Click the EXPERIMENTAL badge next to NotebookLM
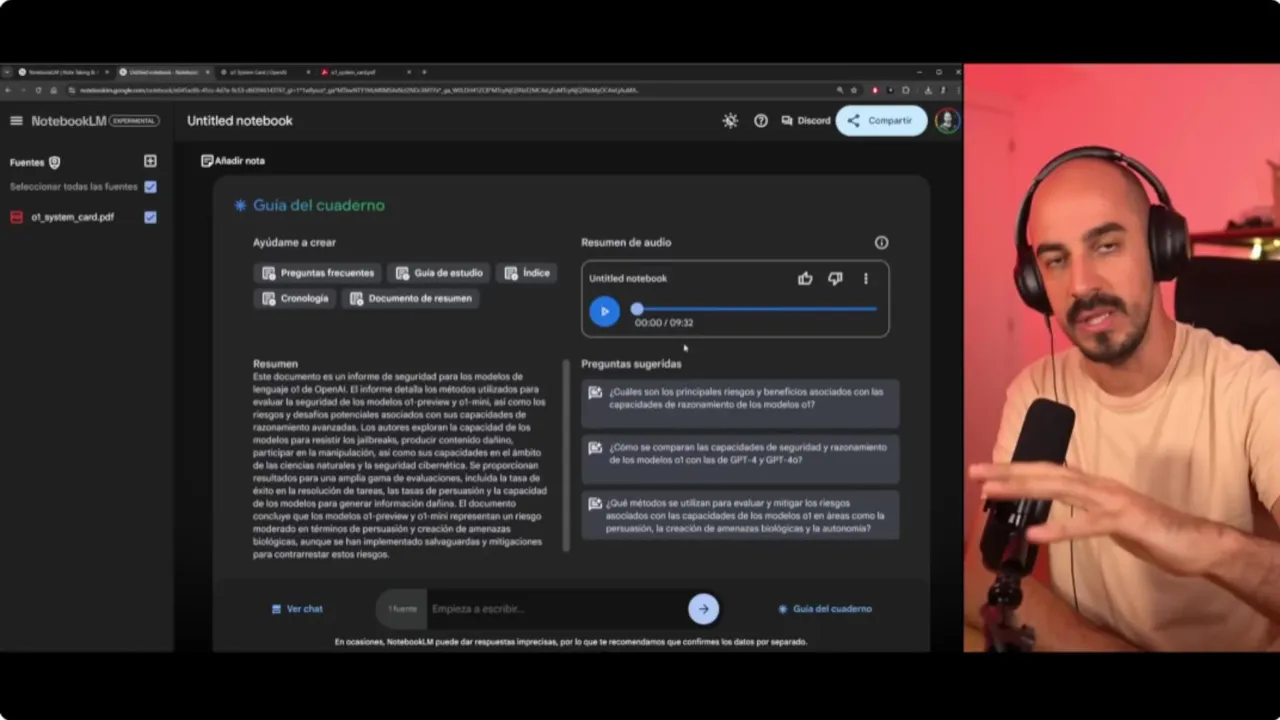 tap(134, 121)
